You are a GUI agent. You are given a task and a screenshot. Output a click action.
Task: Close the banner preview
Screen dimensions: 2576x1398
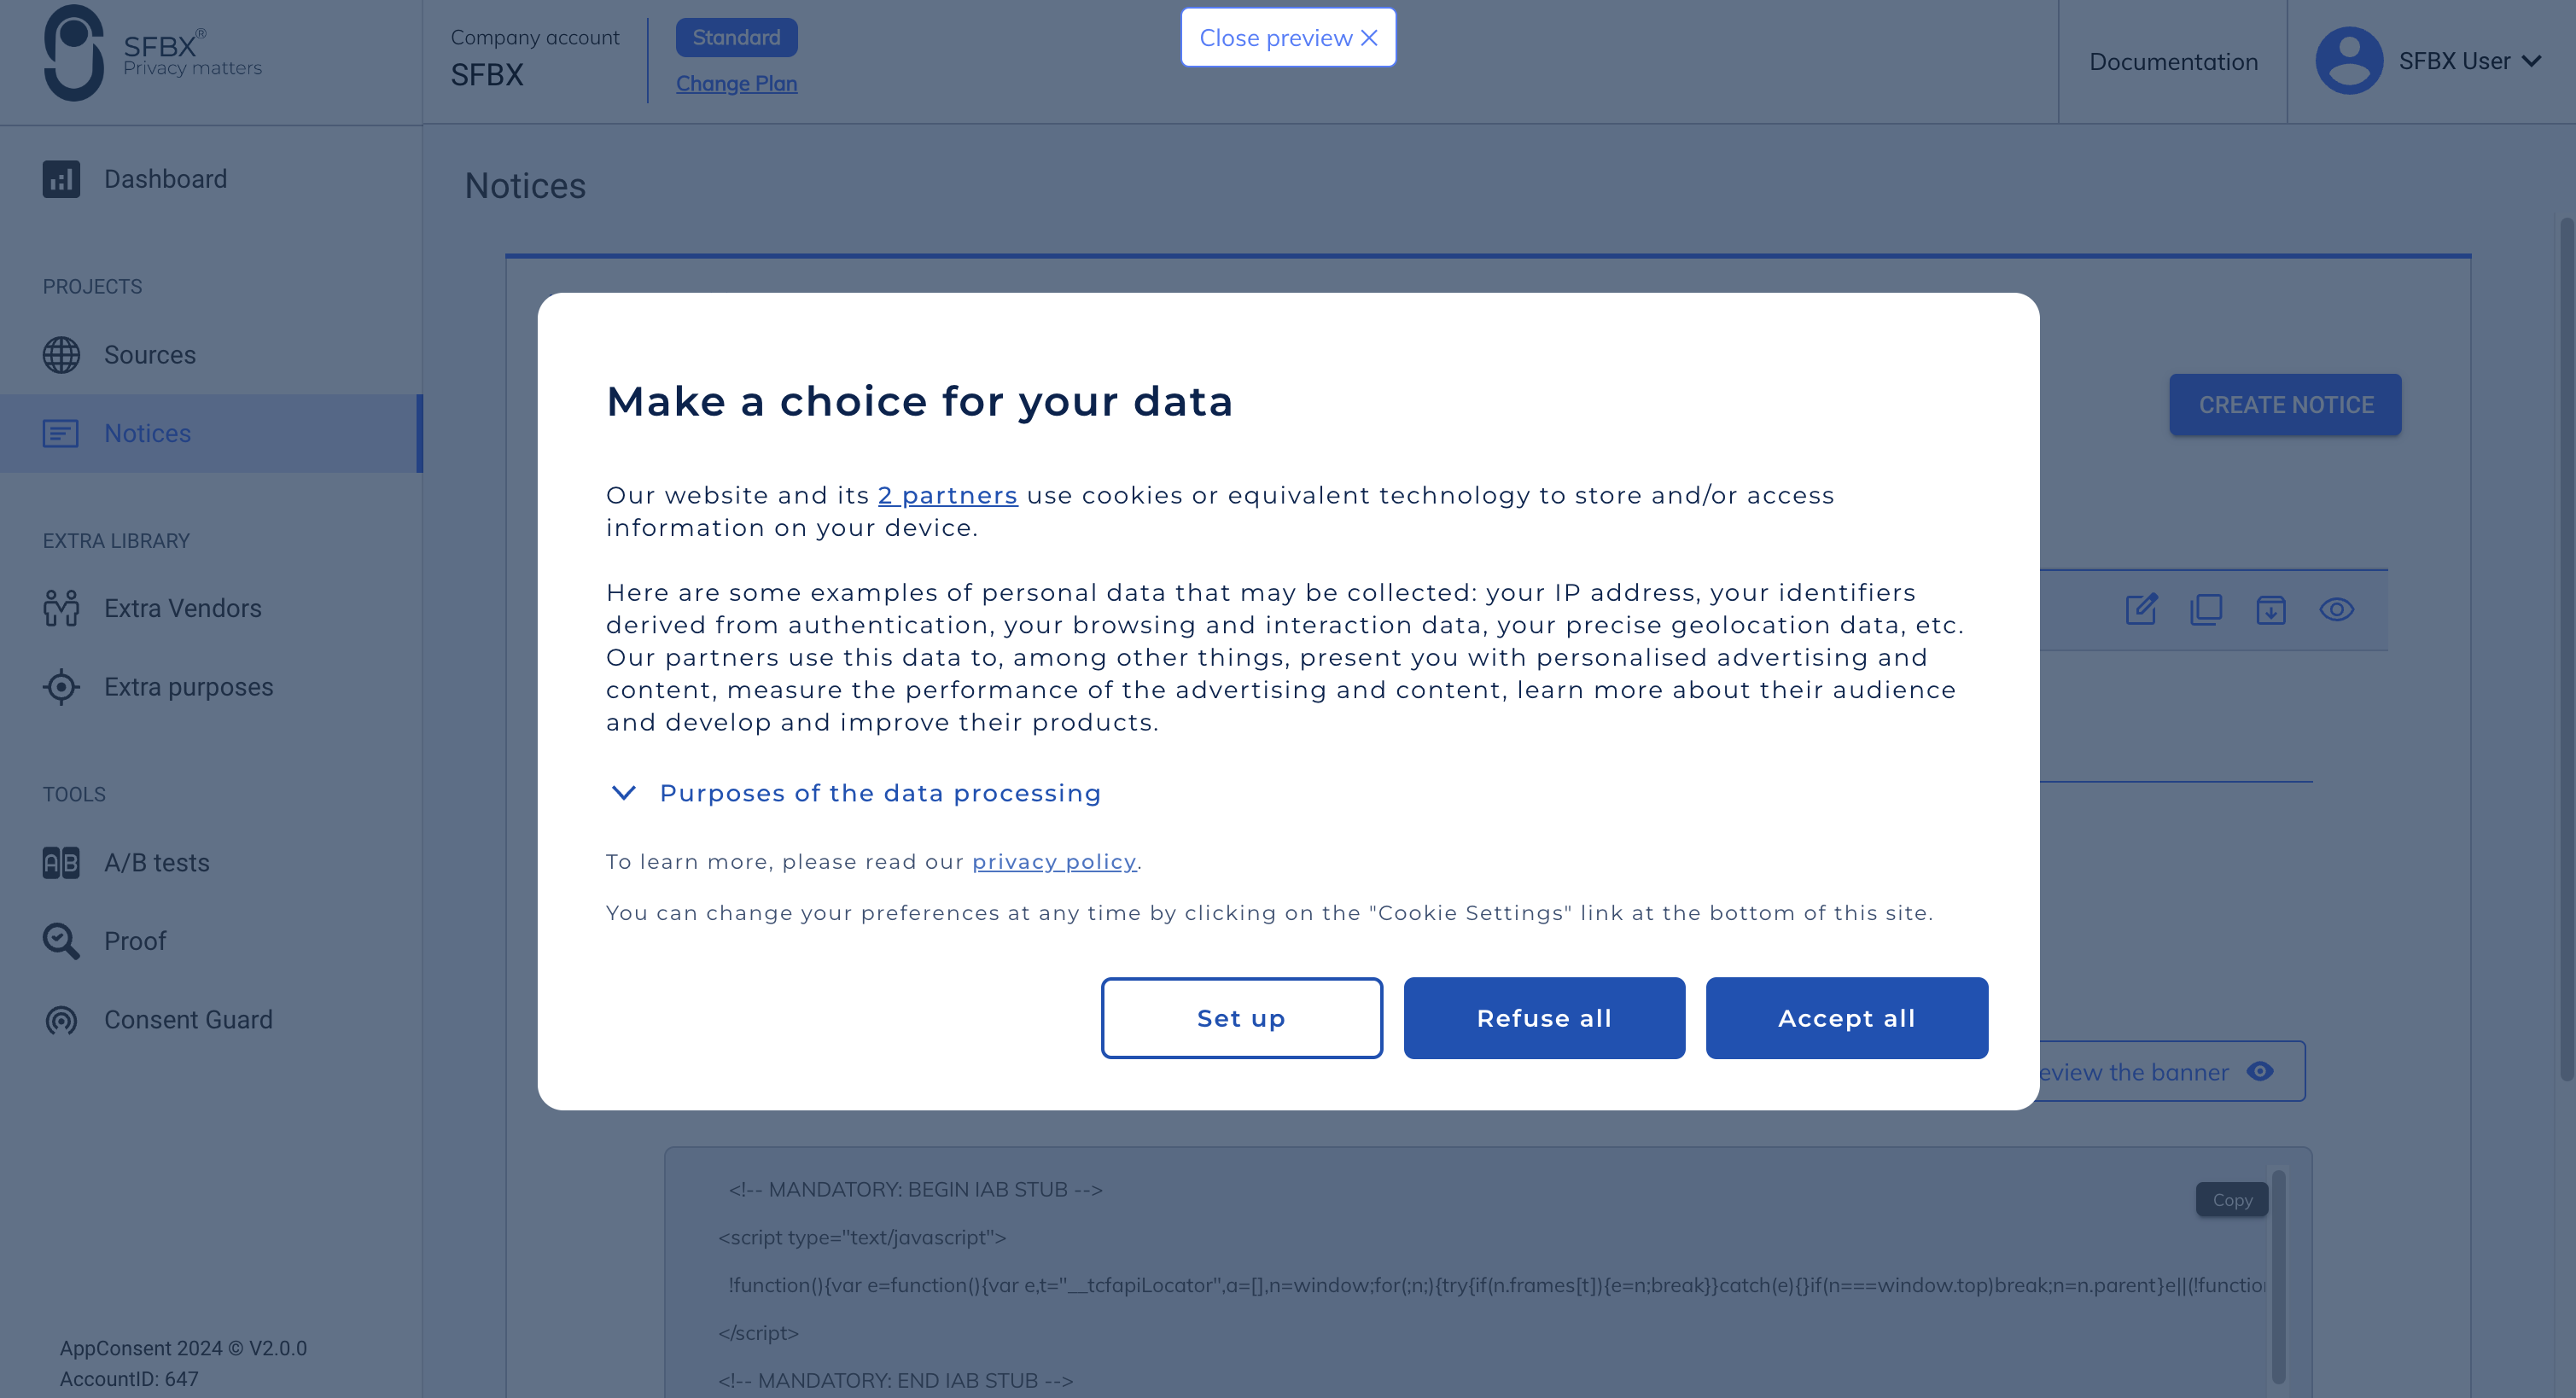point(1288,38)
